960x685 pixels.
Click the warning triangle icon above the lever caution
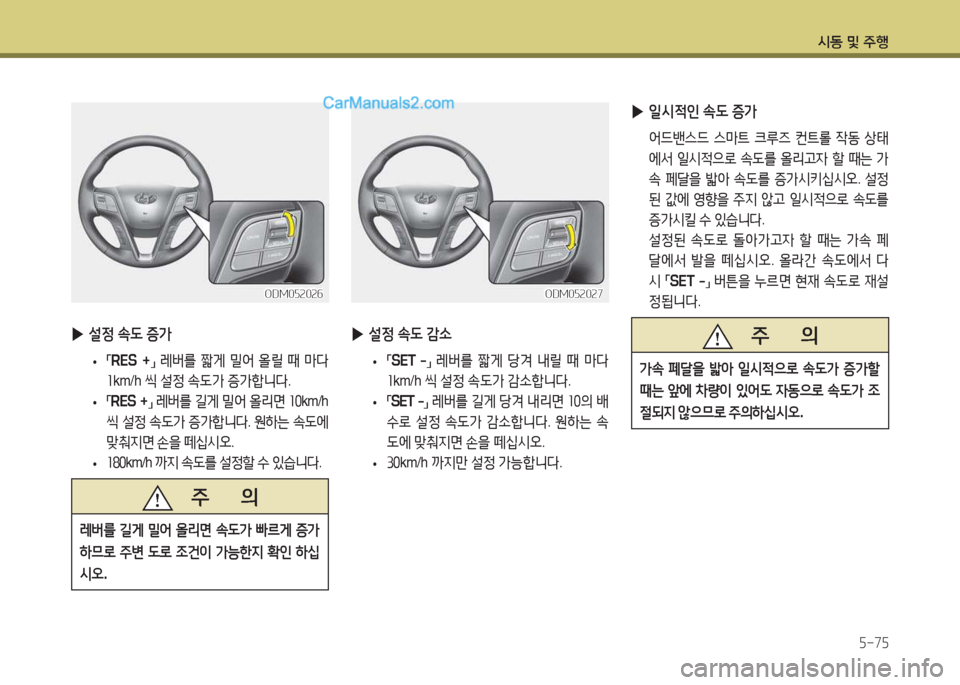click(157, 498)
